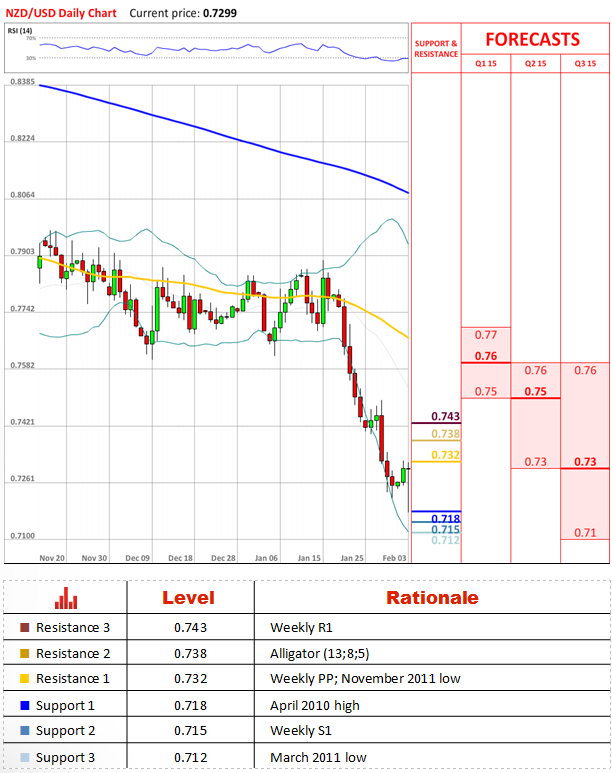The height and width of the screenshot is (773, 612).
Task: Click the red bar chart icon in table header
Action: pyautogui.click(x=66, y=598)
